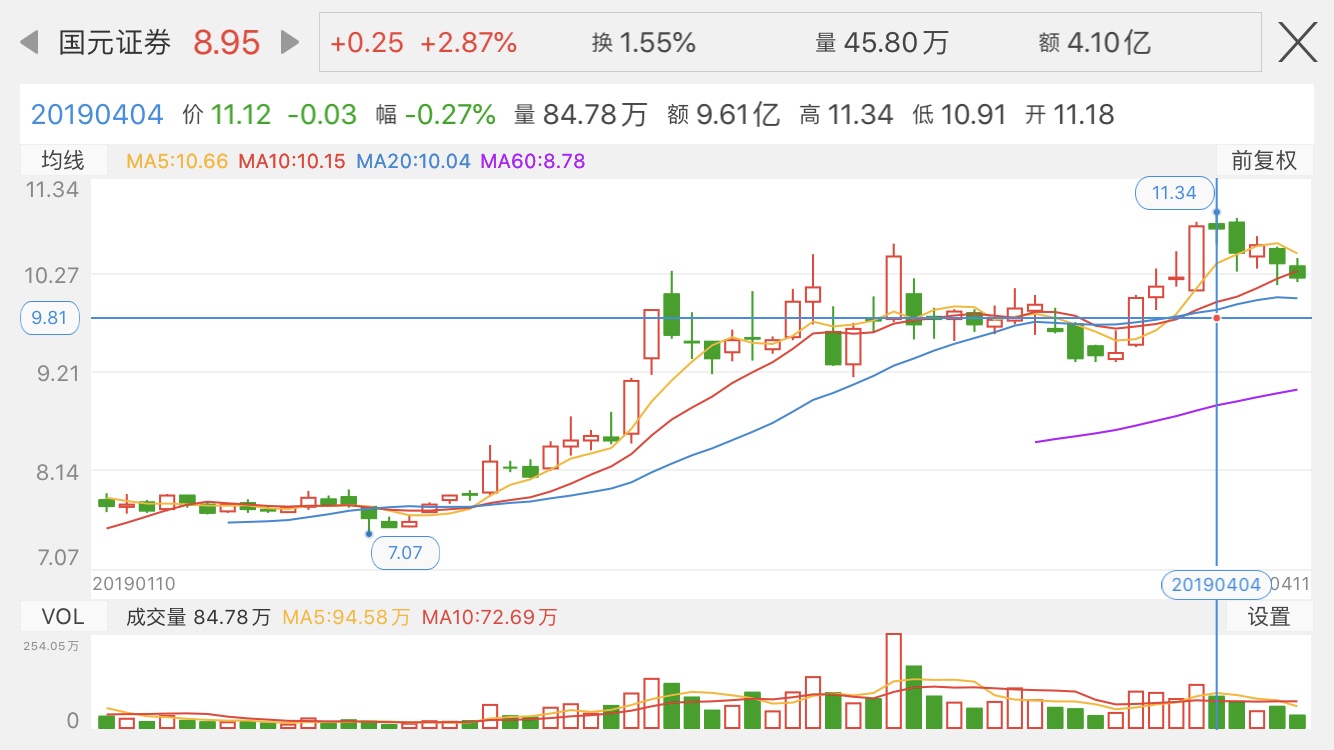Click the 254.05万 volume axis label

pos(52,646)
